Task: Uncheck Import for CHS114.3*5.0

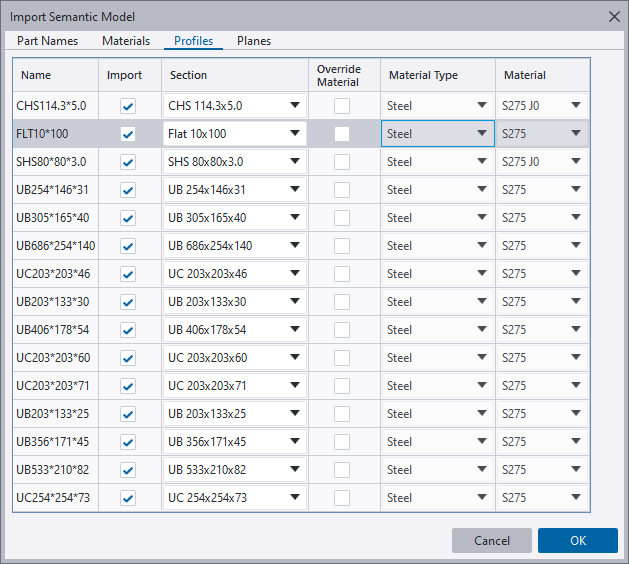Action: [127, 106]
